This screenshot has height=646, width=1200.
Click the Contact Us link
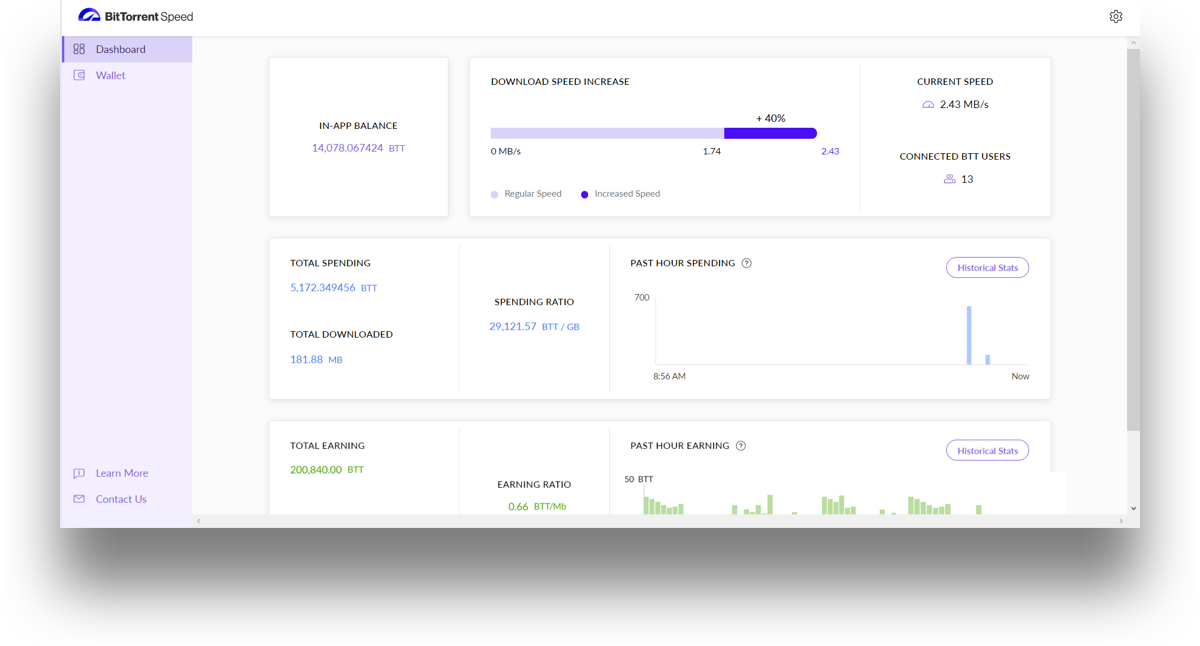tap(121, 498)
